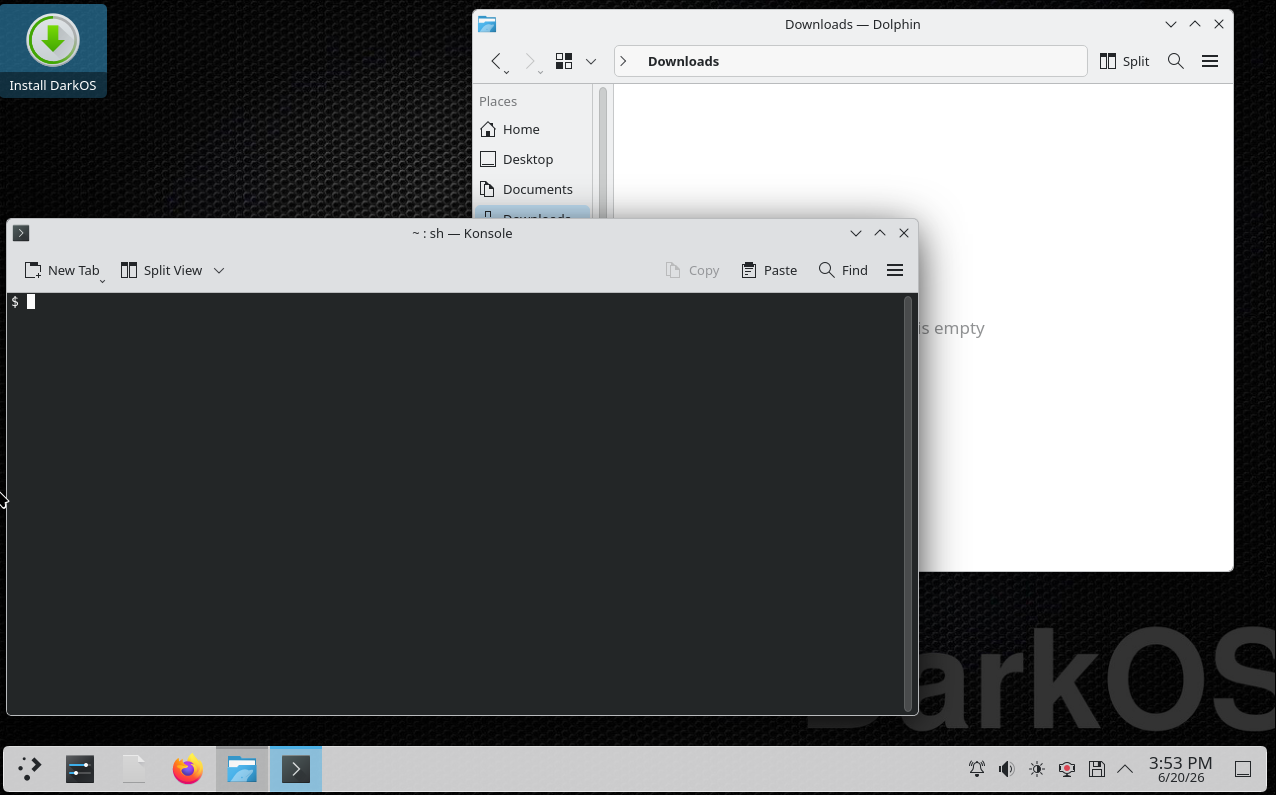This screenshot has height=795, width=1276.
Task: Open Dolphin search
Action: [x=1176, y=61]
